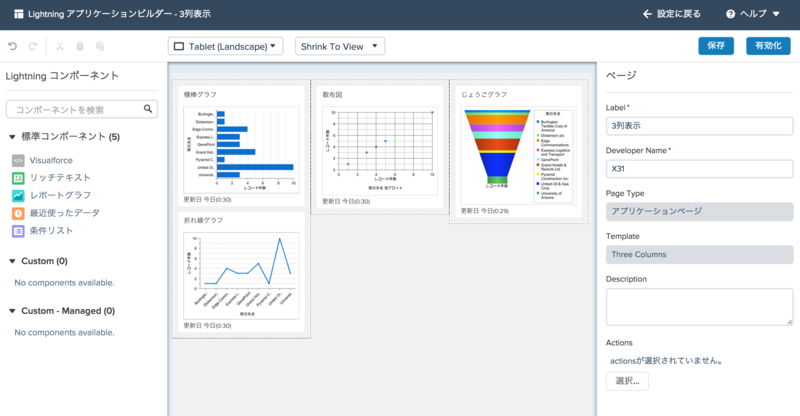Click the search magnifier icon
Screen dimensions: 800x416
pyautogui.click(x=148, y=109)
